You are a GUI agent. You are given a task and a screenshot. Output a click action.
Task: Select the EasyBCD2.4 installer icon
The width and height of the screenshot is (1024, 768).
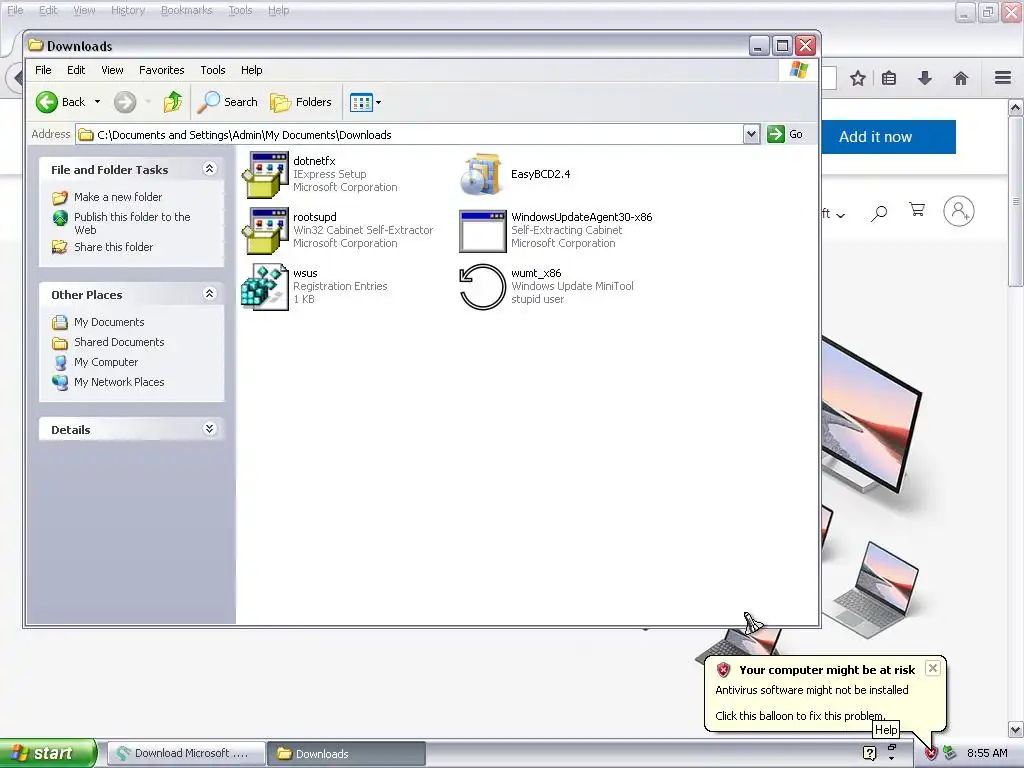pyautogui.click(x=482, y=174)
